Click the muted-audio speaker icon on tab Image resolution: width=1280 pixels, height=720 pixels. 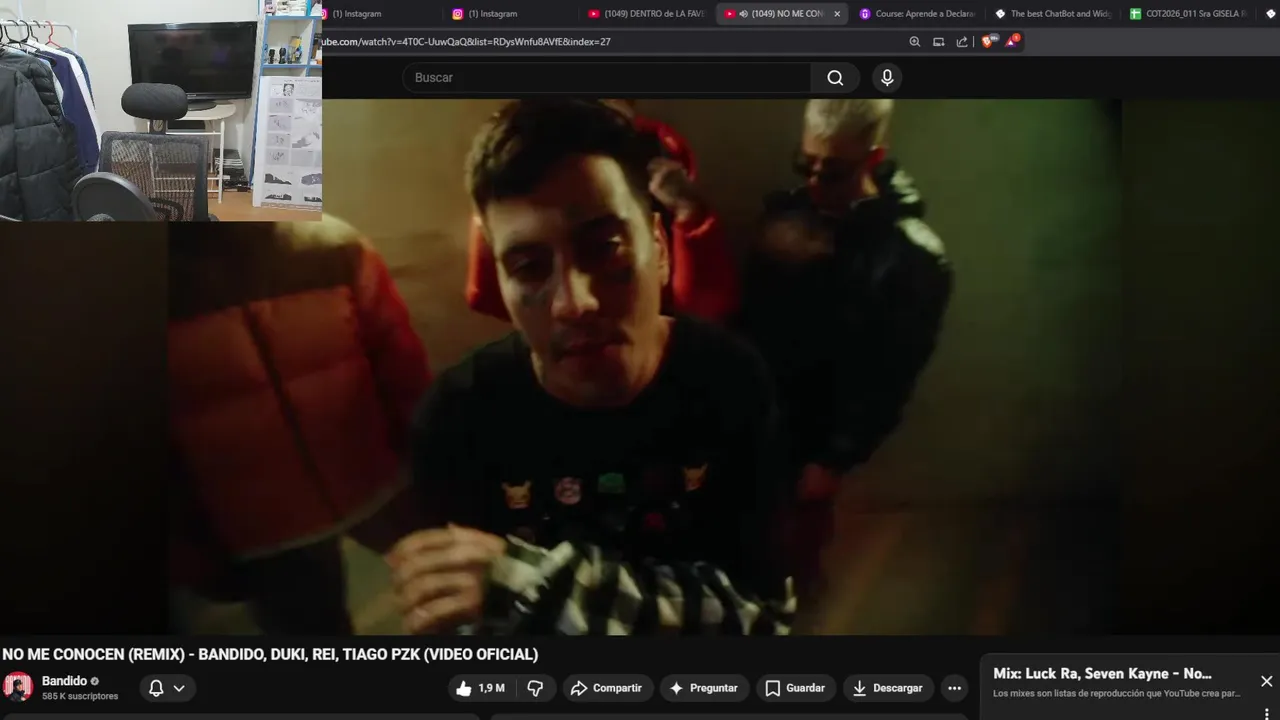743,14
